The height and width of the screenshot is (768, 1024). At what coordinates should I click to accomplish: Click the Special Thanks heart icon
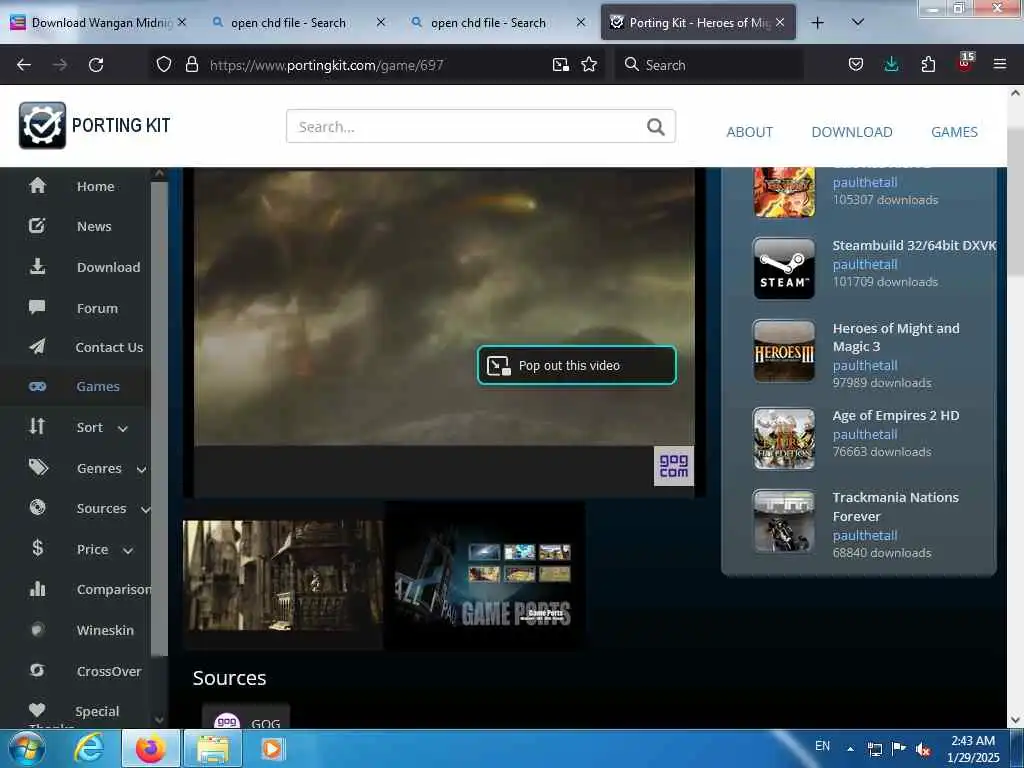(x=37, y=710)
